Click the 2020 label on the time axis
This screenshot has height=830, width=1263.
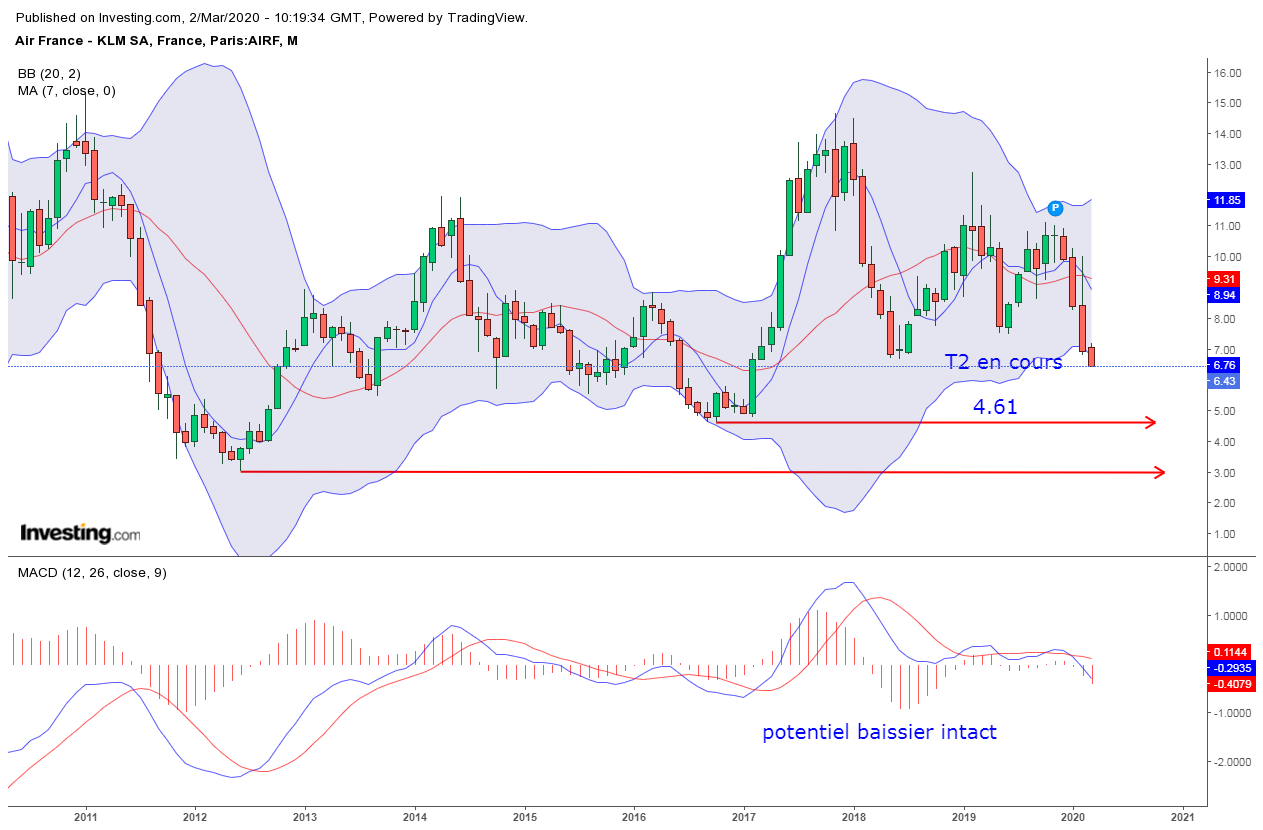(1073, 816)
